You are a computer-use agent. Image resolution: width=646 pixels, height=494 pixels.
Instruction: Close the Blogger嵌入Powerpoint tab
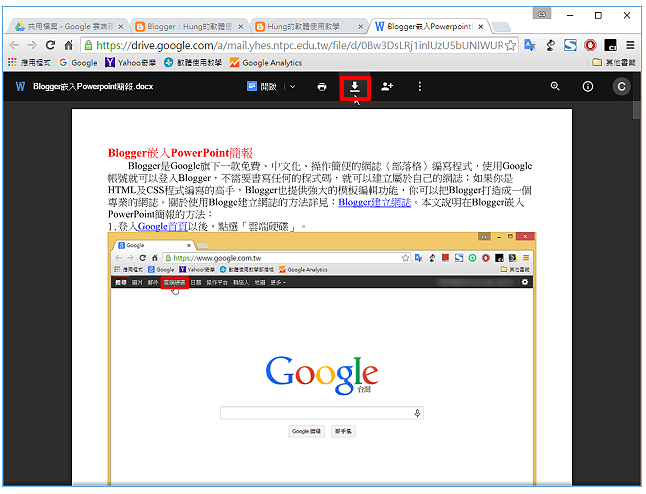[480, 26]
